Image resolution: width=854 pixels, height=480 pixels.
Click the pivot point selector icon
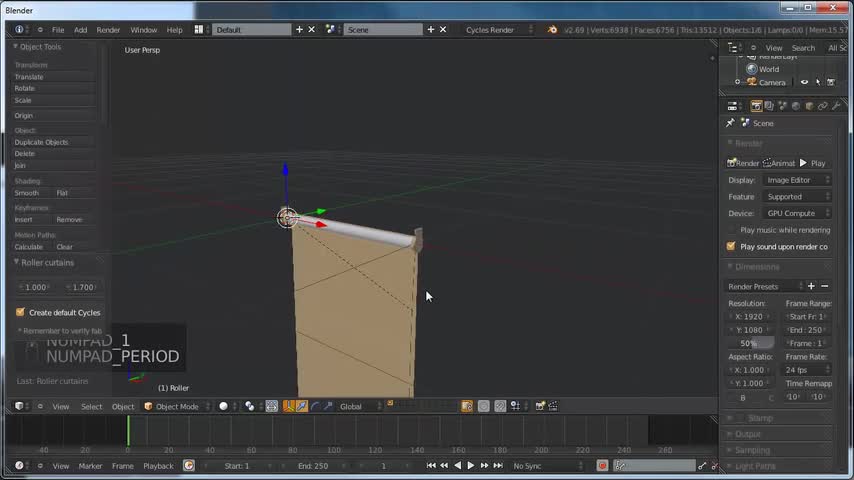click(x=249, y=406)
